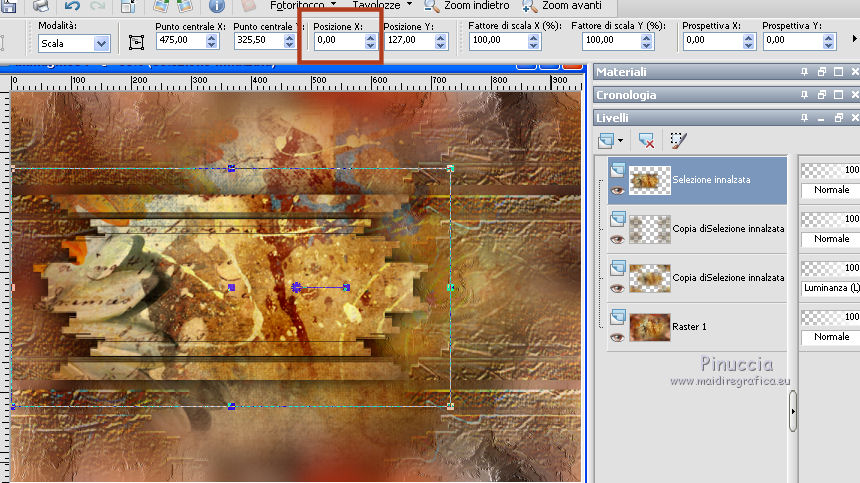
Task: Restore the Materiali panel window
Action: [x=822, y=72]
